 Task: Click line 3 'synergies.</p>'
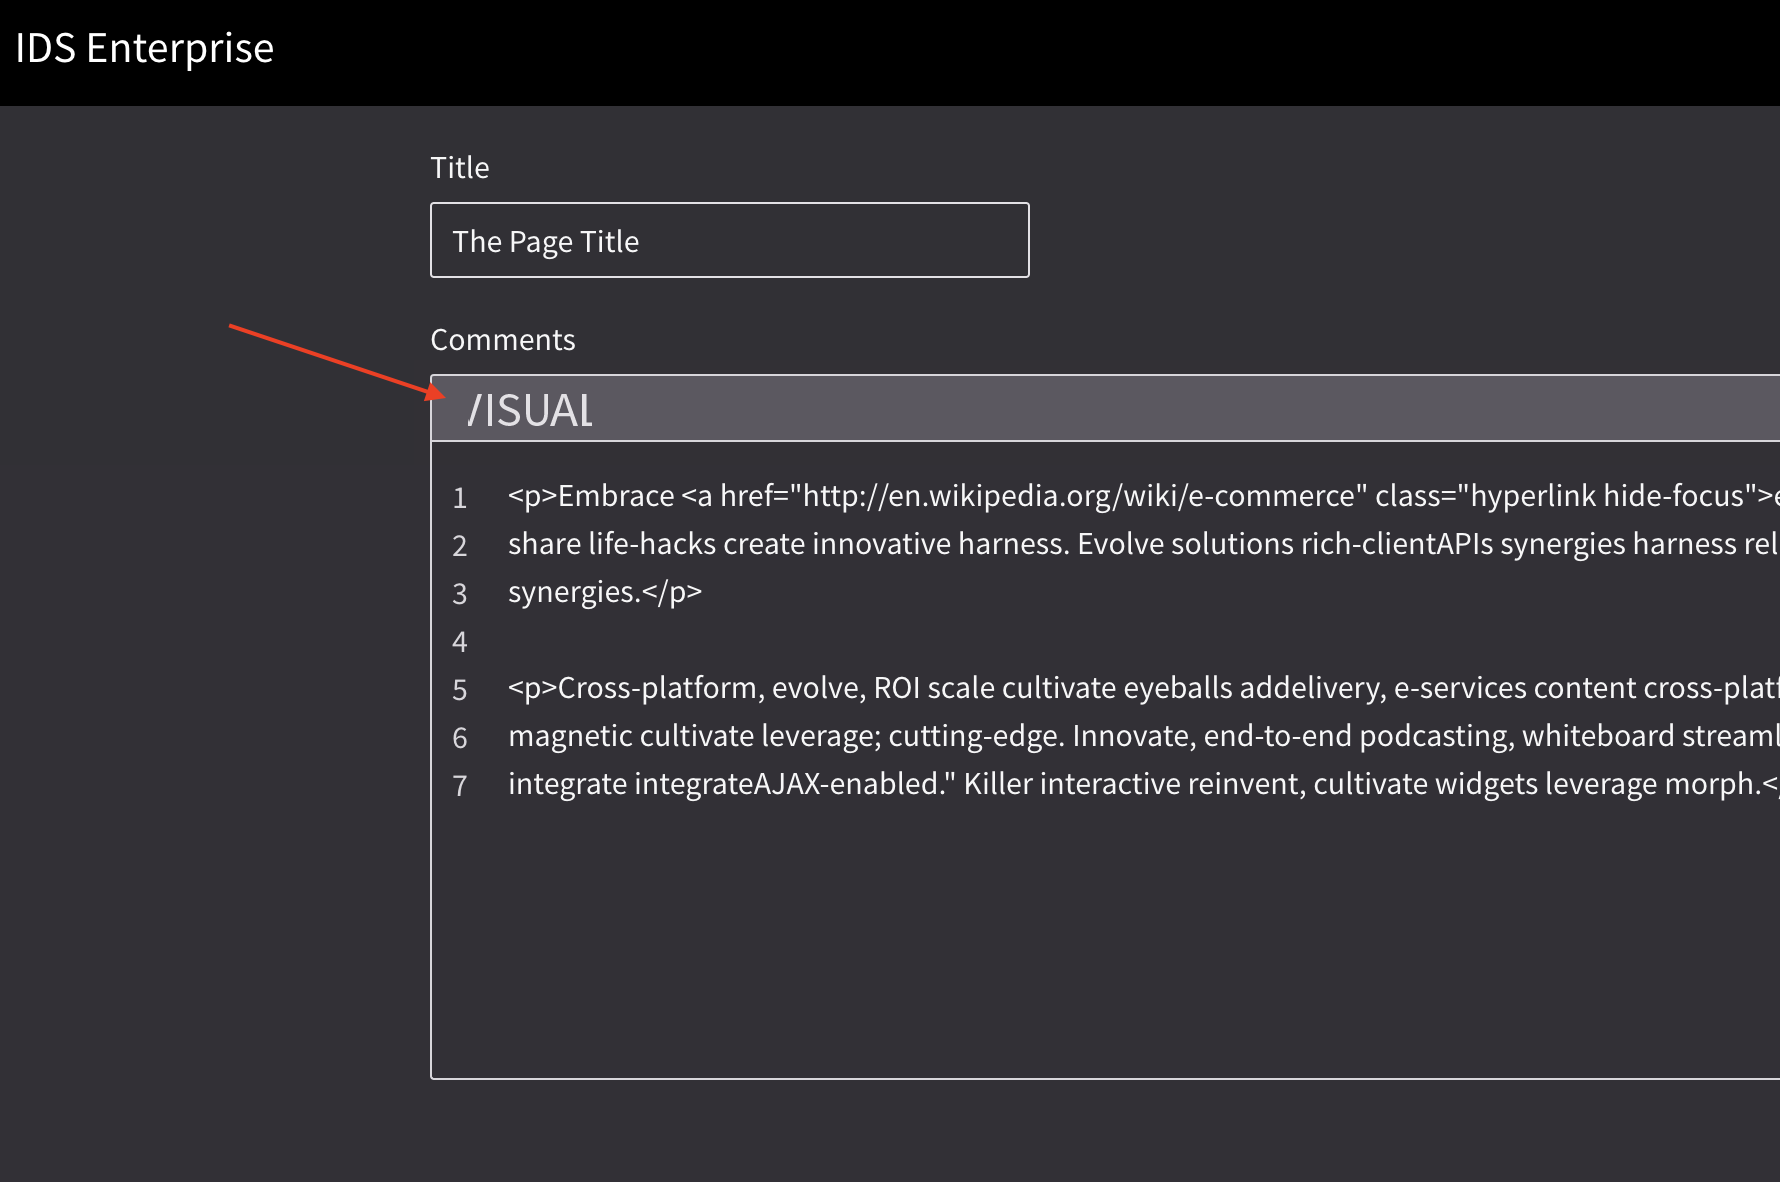pos(605,591)
